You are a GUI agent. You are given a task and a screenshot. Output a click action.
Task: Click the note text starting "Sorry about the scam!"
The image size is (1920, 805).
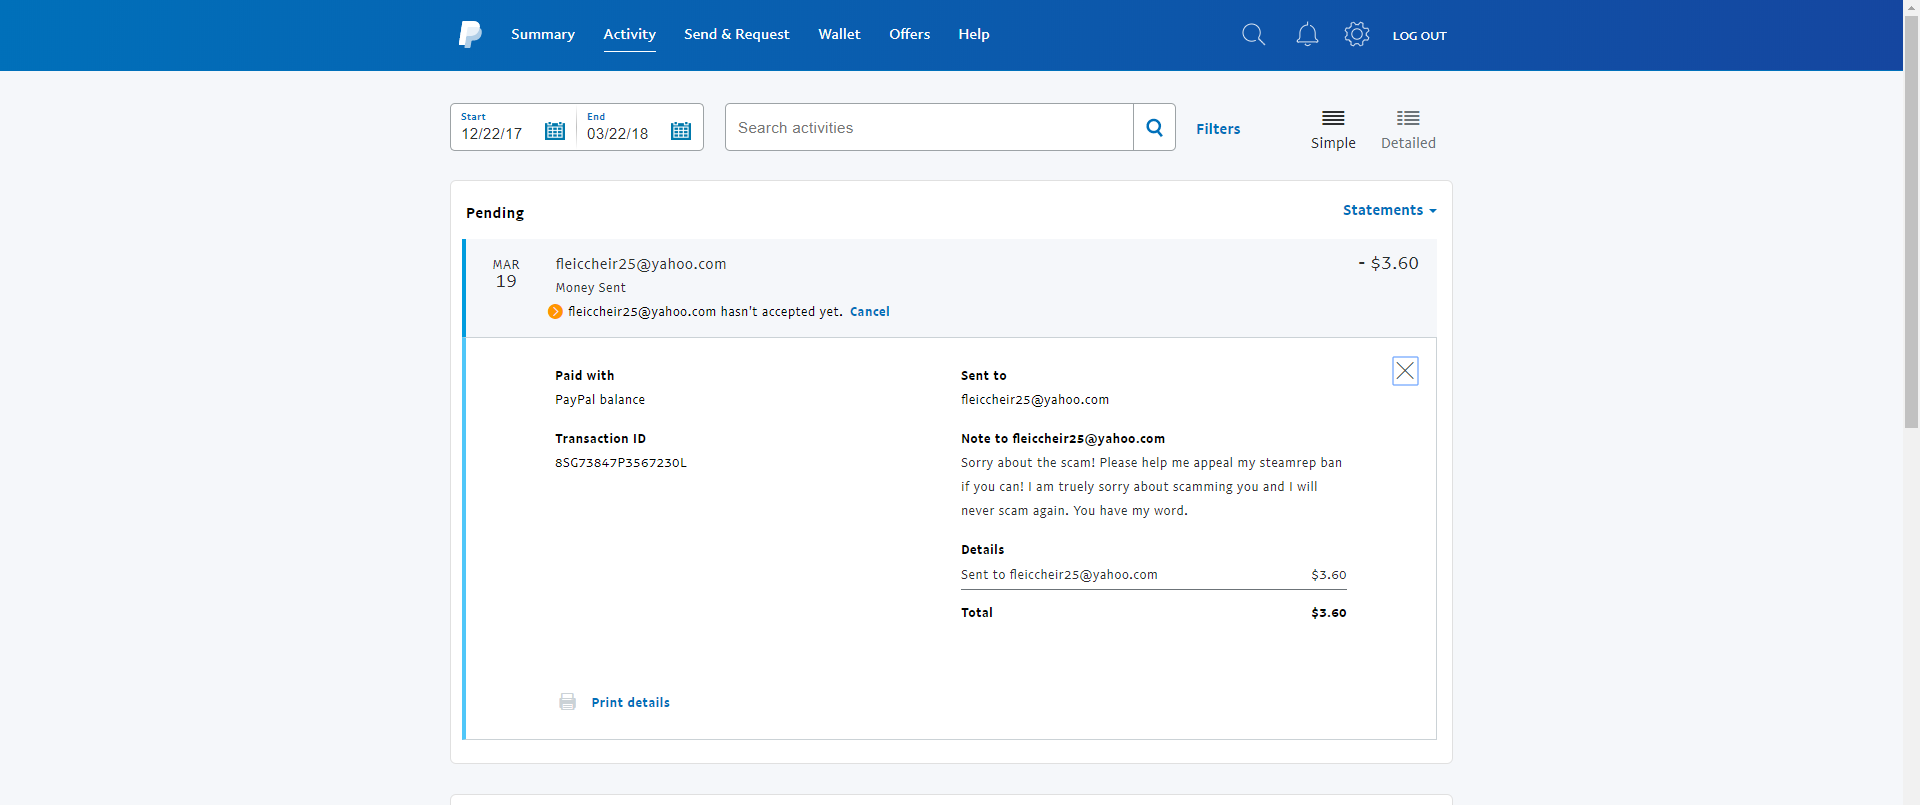click(1152, 487)
